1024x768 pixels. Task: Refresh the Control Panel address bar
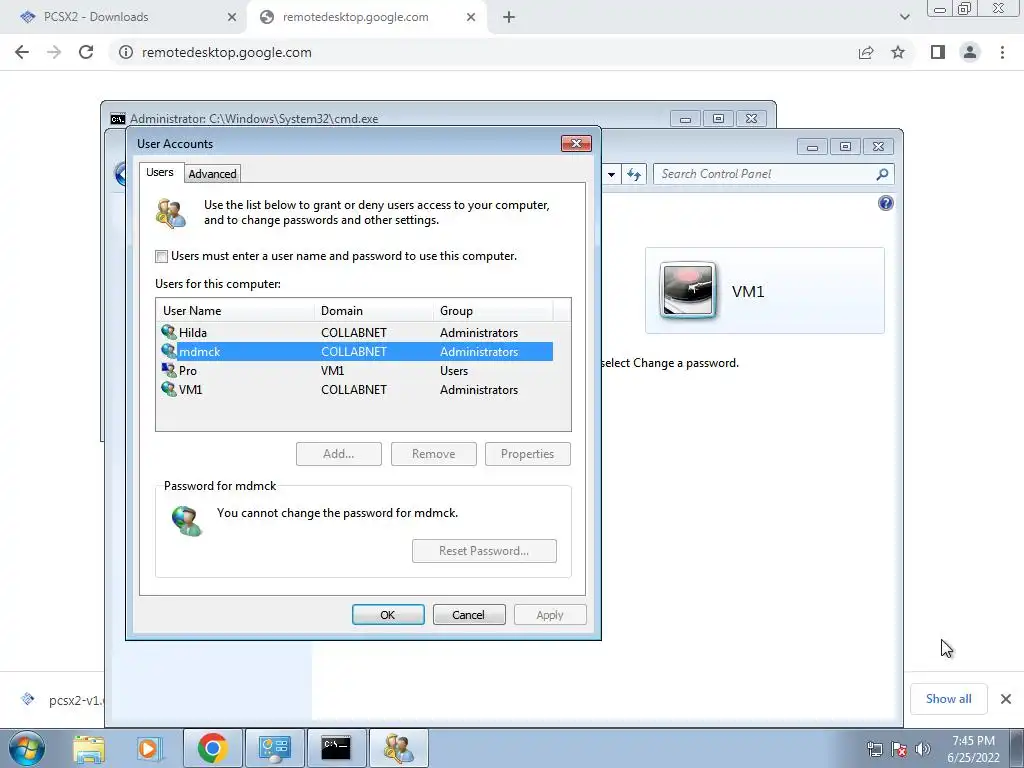[x=633, y=174]
